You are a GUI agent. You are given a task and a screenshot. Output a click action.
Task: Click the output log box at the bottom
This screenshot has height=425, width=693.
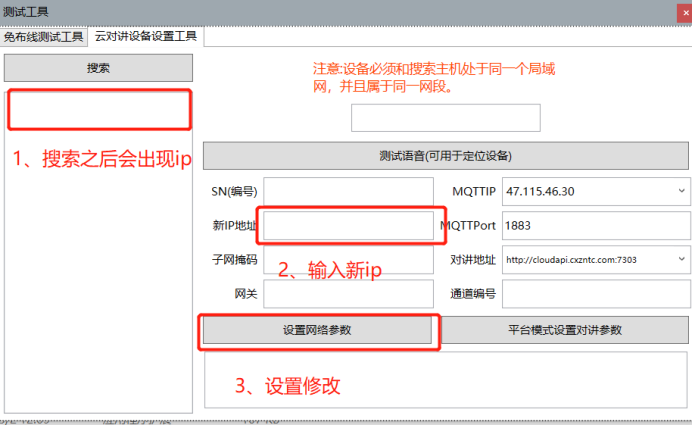[x=446, y=380]
